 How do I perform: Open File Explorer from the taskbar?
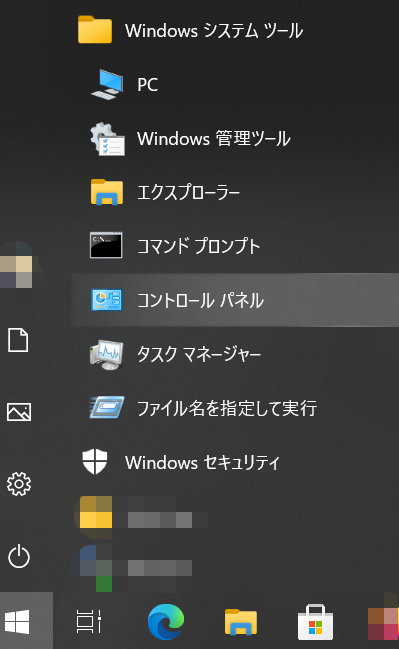pyautogui.click(x=240, y=621)
